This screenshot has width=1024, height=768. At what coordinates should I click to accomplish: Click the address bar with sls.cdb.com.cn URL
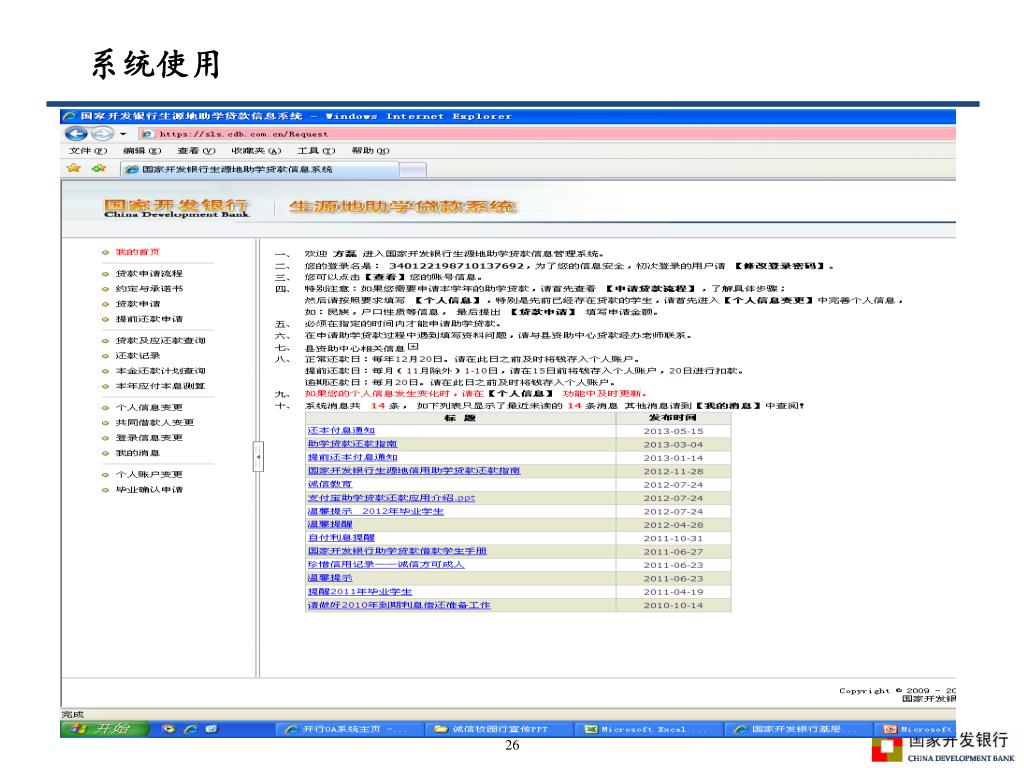pos(547,134)
